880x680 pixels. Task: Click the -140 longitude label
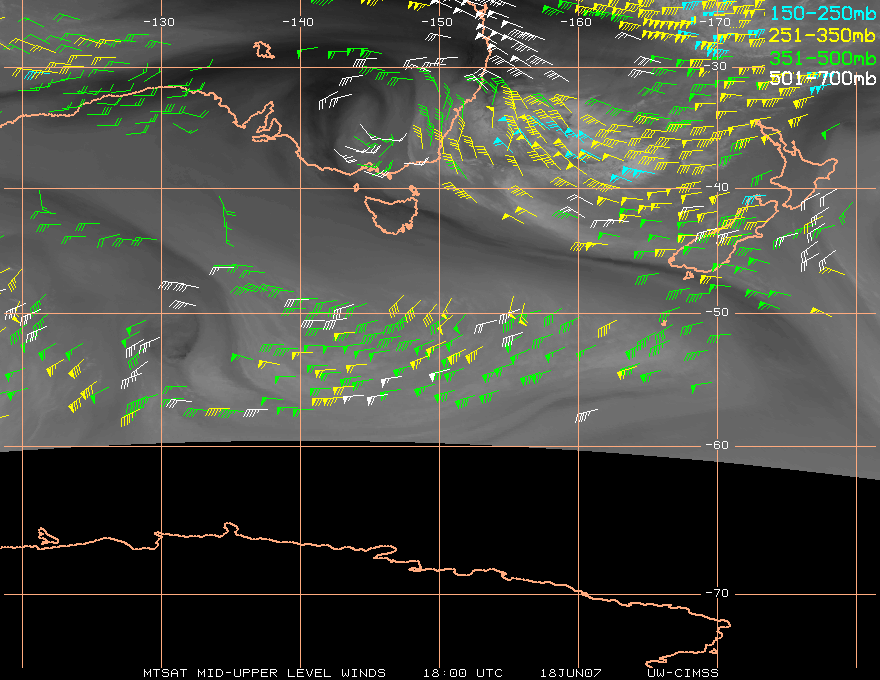click(x=297, y=22)
